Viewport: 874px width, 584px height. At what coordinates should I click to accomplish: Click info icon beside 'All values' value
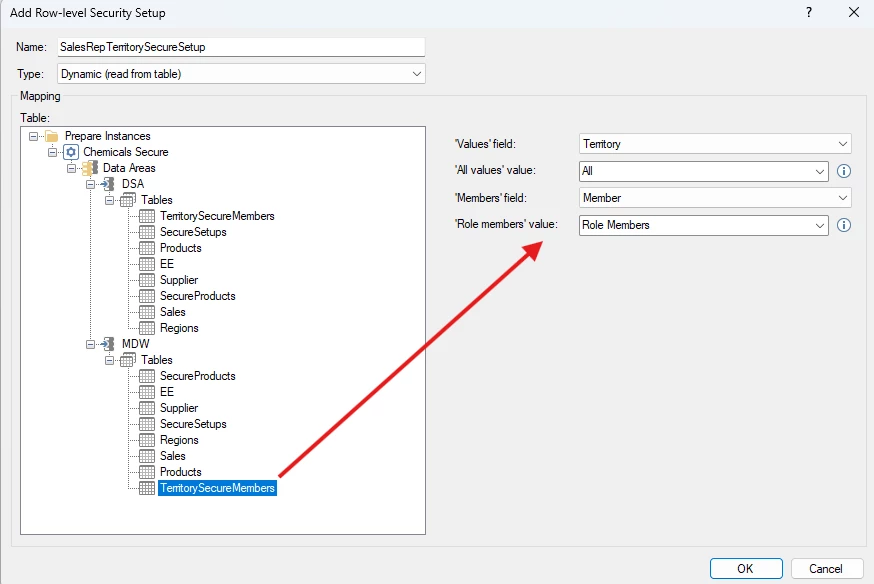click(x=844, y=171)
